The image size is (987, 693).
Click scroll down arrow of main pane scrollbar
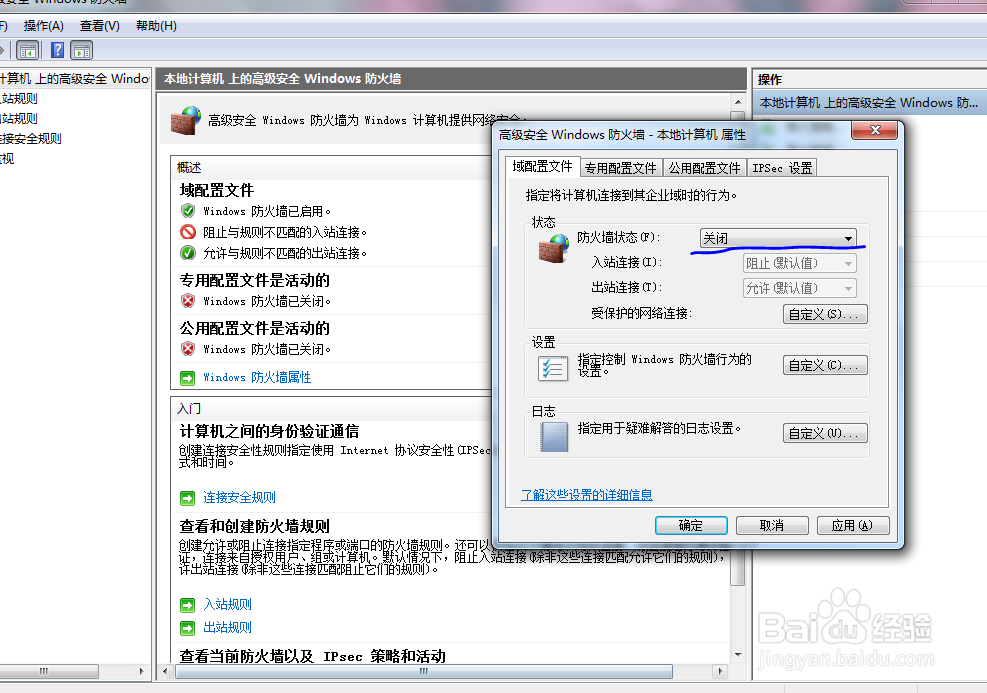tap(738, 655)
